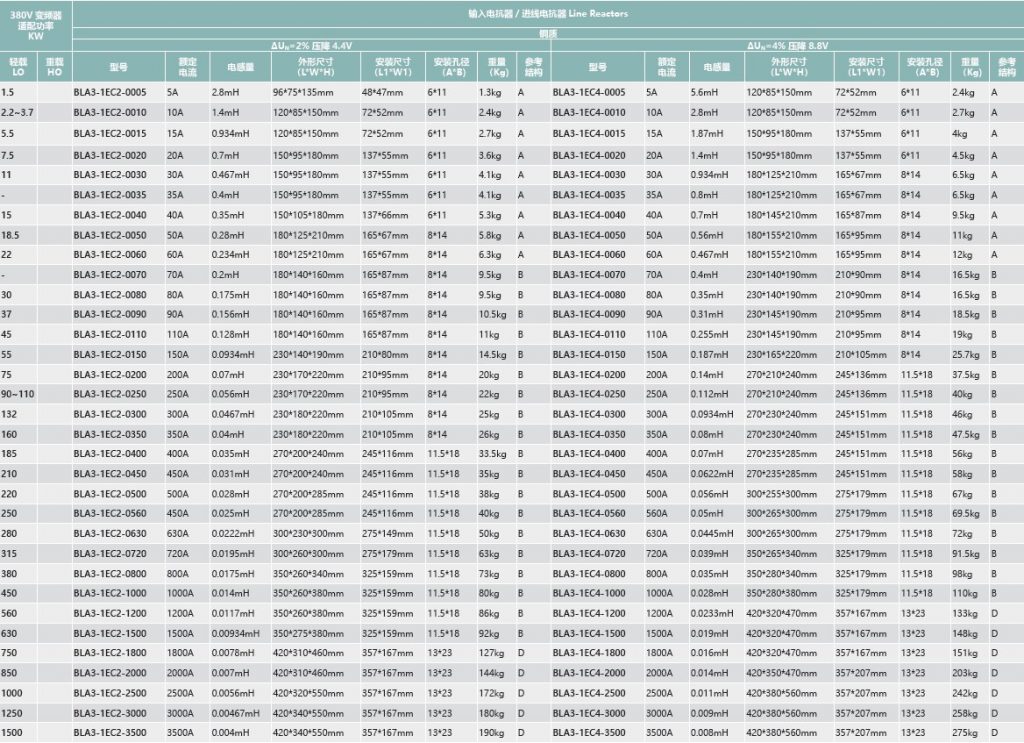The height and width of the screenshot is (743, 1024).
Task: Click model BLA3-1EC2-0560
Action: coord(110,514)
